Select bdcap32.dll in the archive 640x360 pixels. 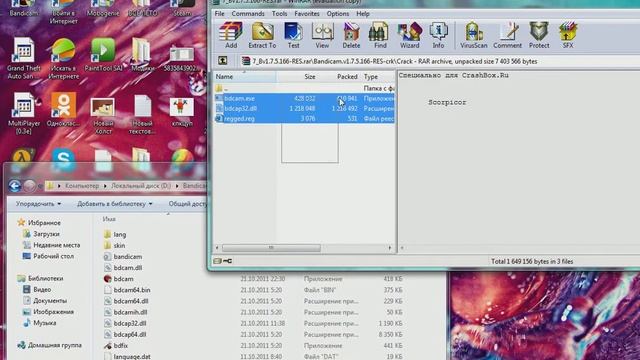[304, 109]
